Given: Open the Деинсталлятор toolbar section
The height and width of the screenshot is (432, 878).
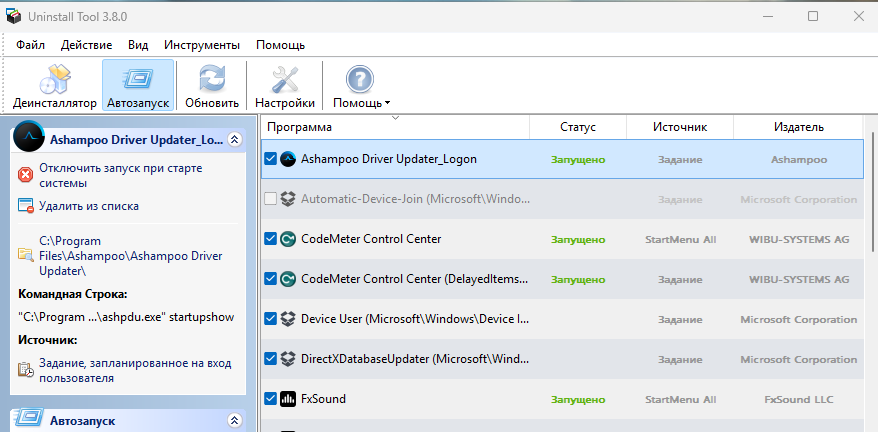Looking at the screenshot, I should (55, 86).
